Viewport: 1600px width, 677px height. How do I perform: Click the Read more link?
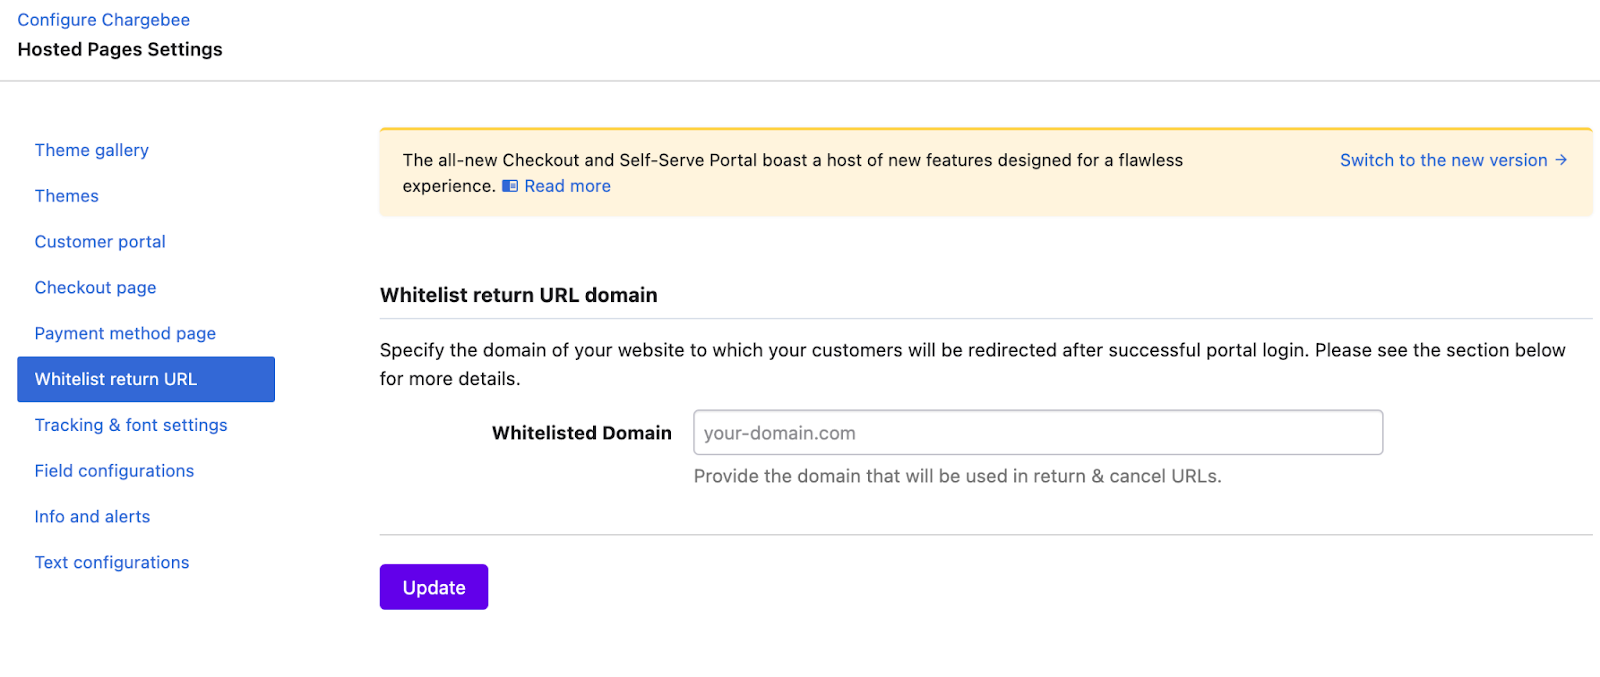567,186
